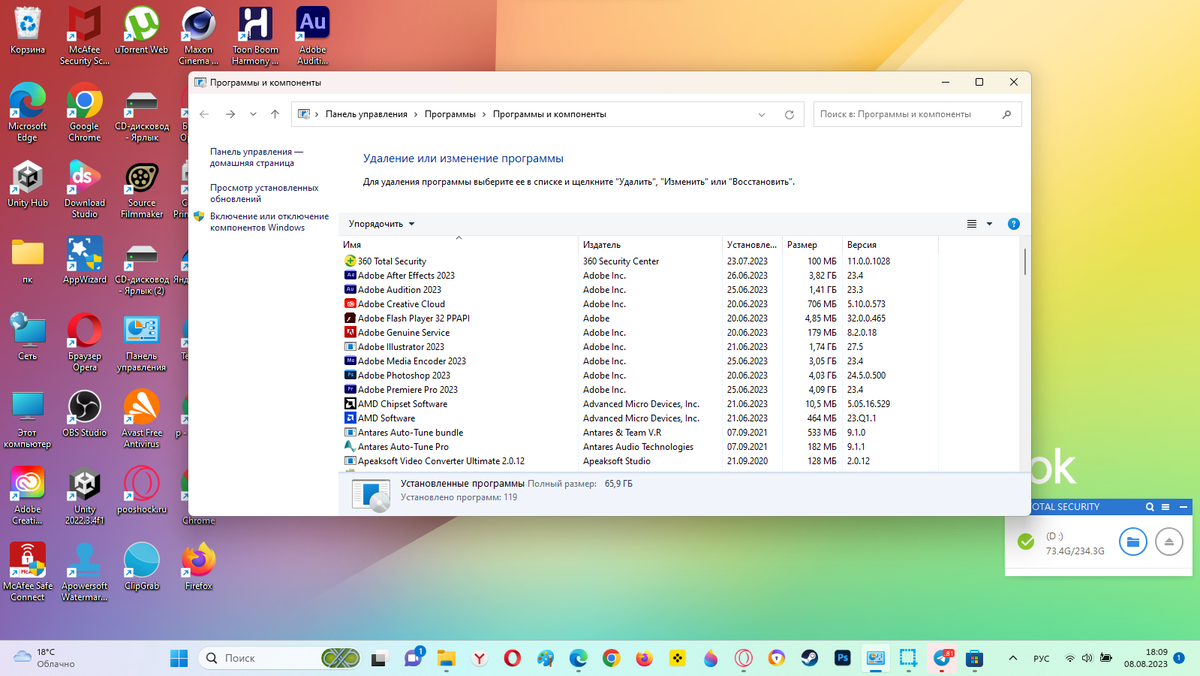
Task: Expand chevron after Программы breadcrumb
Action: click(484, 114)
